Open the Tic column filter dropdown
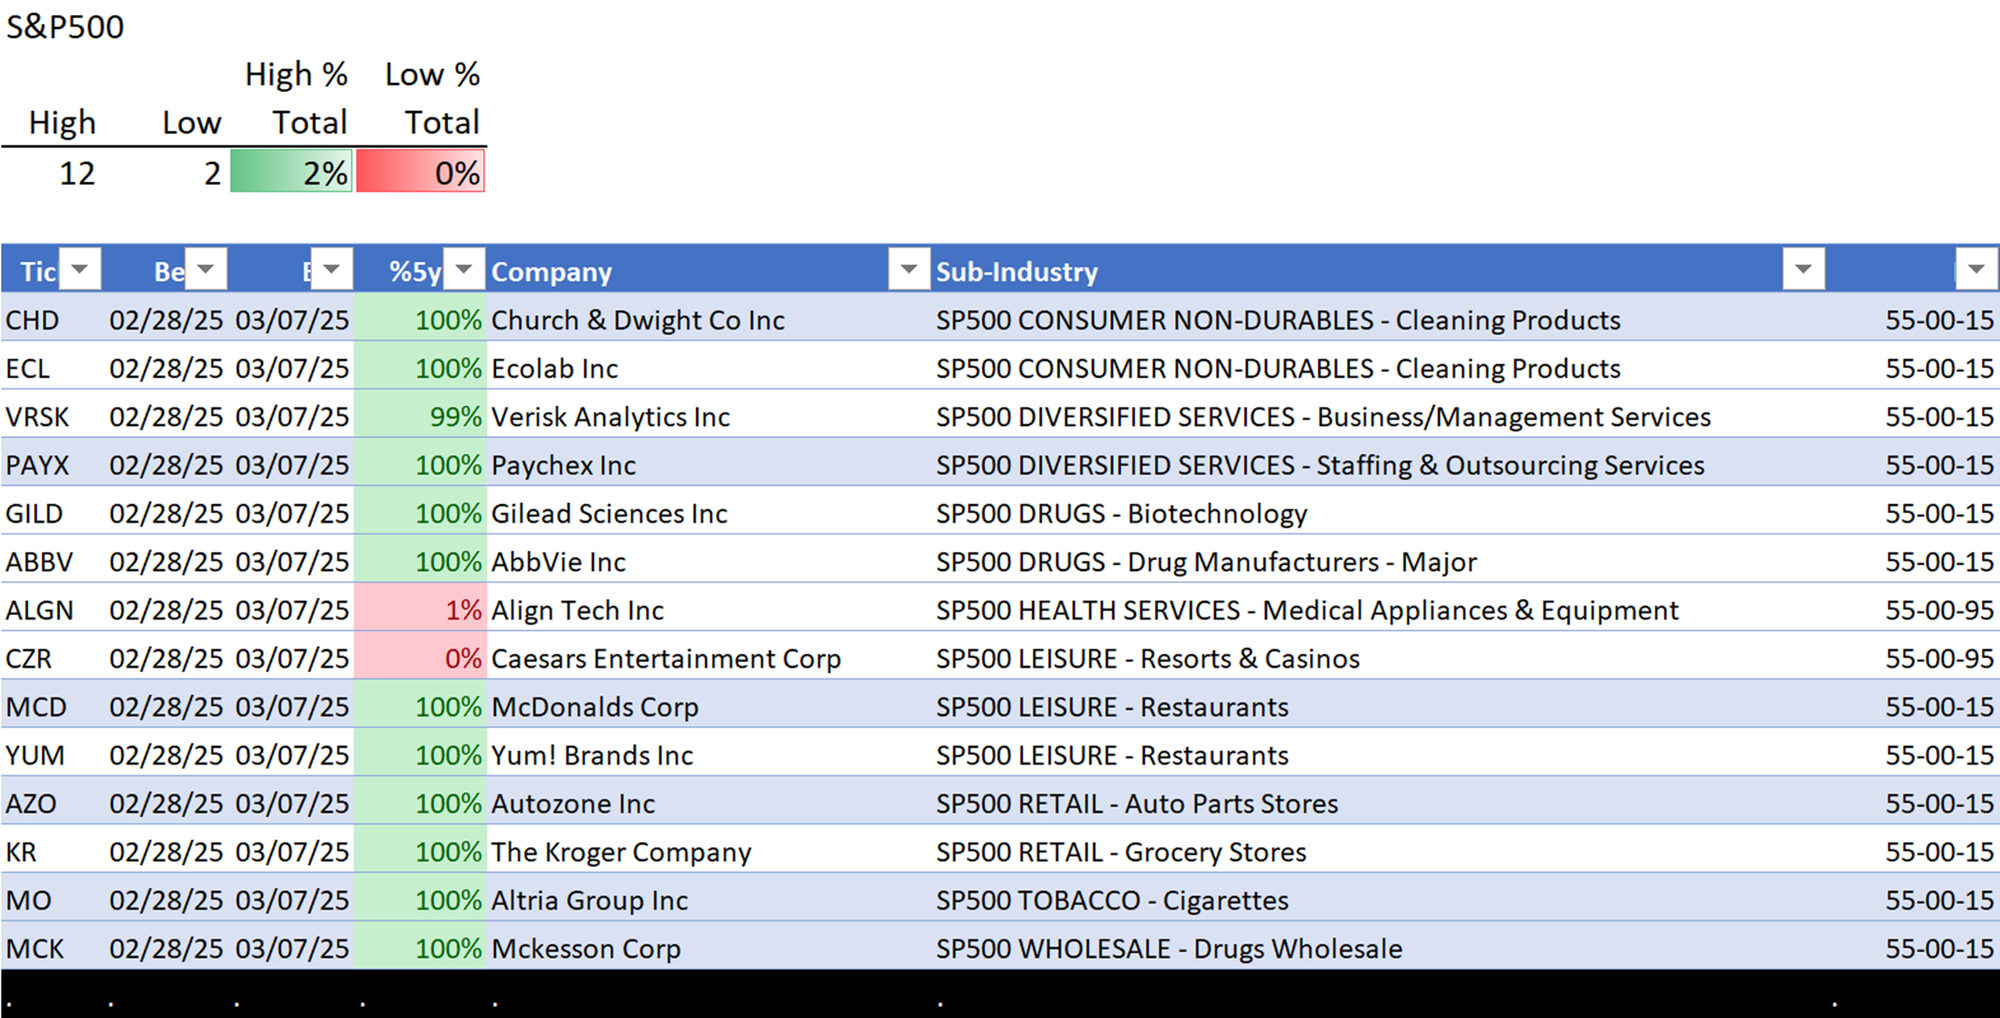Viewport: 2000px width, 1018px height. [x=80, y=269]
